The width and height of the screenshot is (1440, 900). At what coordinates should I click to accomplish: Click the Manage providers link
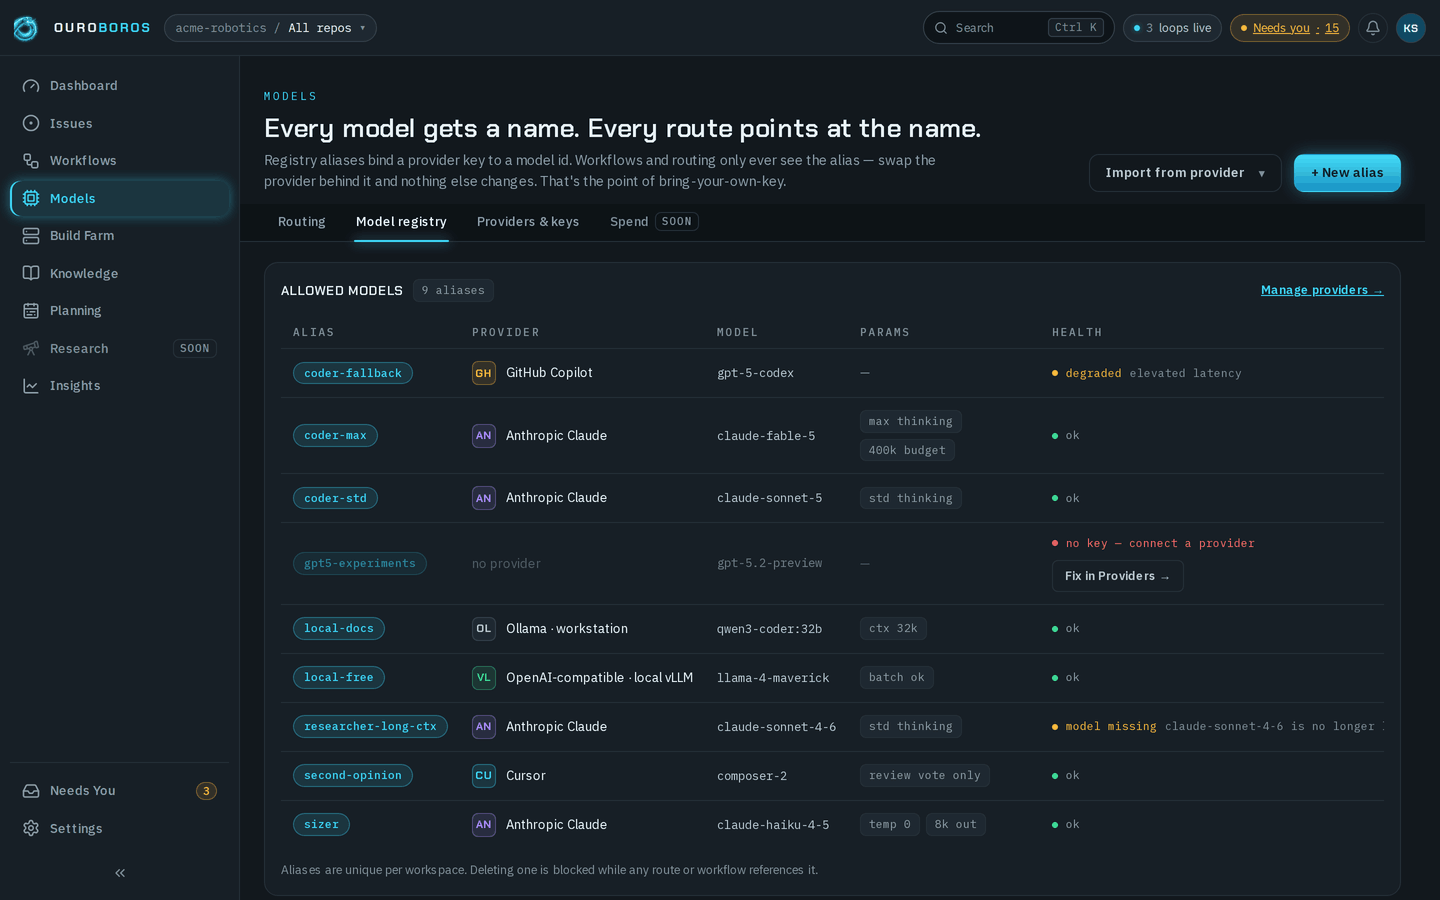1322,290
